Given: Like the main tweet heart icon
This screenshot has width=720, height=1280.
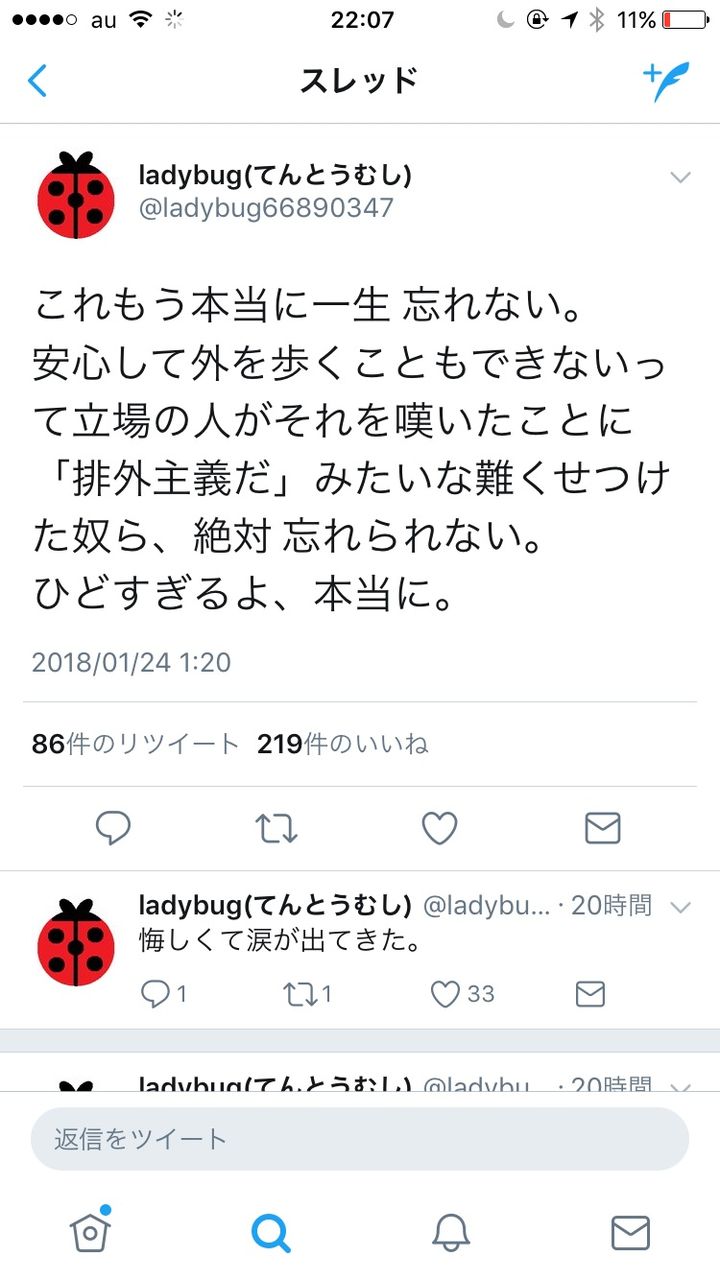Looking at the screenshot, I should [439, 828].
